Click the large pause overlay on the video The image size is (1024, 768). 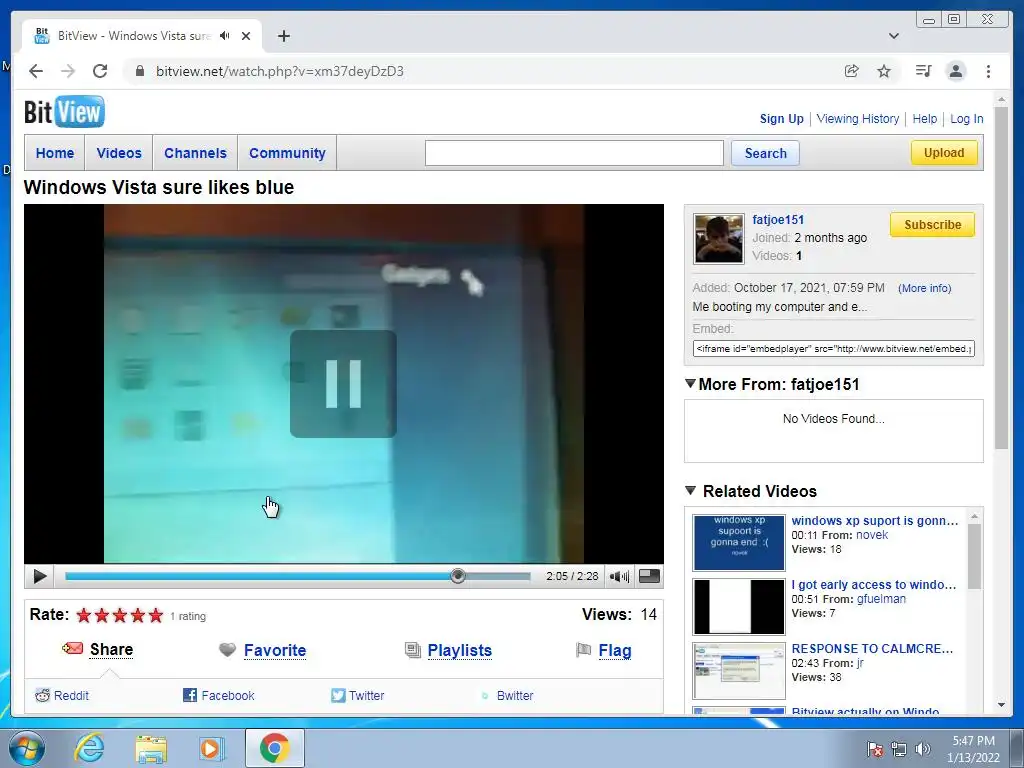(344, 384)
